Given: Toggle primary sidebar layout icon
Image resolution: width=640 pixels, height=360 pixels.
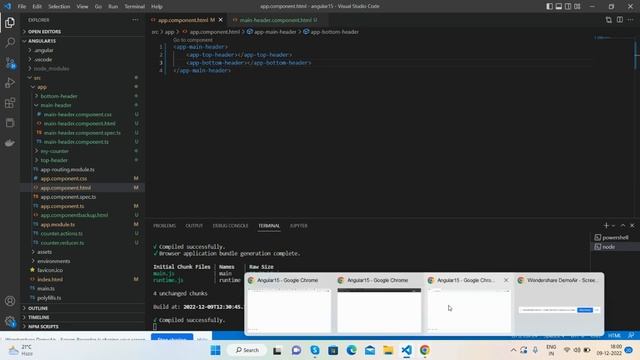Looking at the screenshot, I should click(549, 6).
